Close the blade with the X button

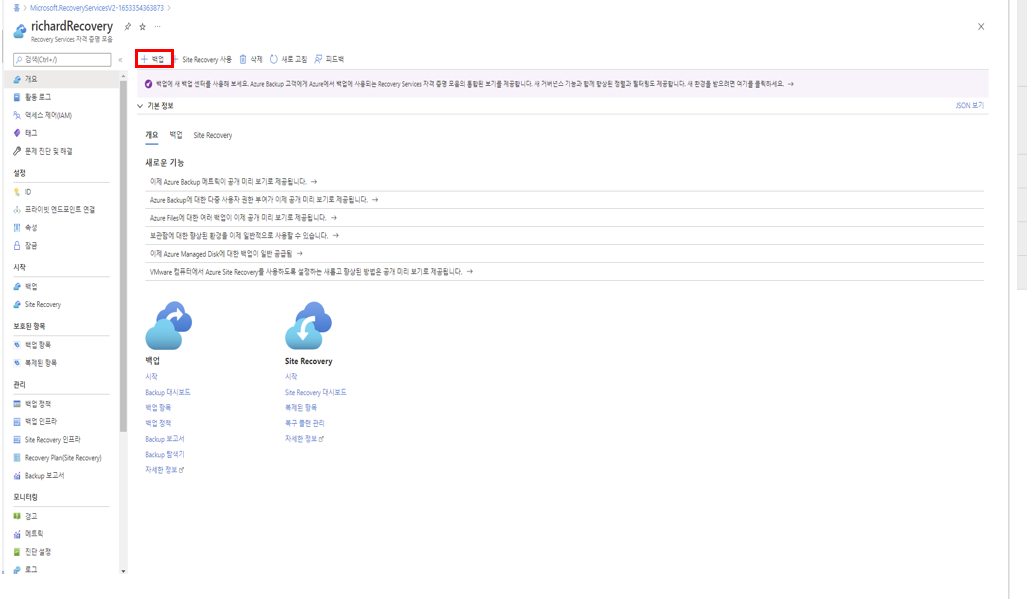click(x=981, y=27)
